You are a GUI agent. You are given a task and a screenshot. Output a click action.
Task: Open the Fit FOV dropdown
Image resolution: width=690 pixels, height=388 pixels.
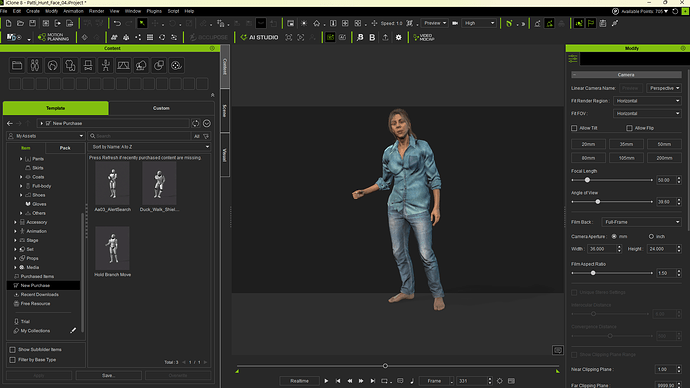(x=647, y=113)
